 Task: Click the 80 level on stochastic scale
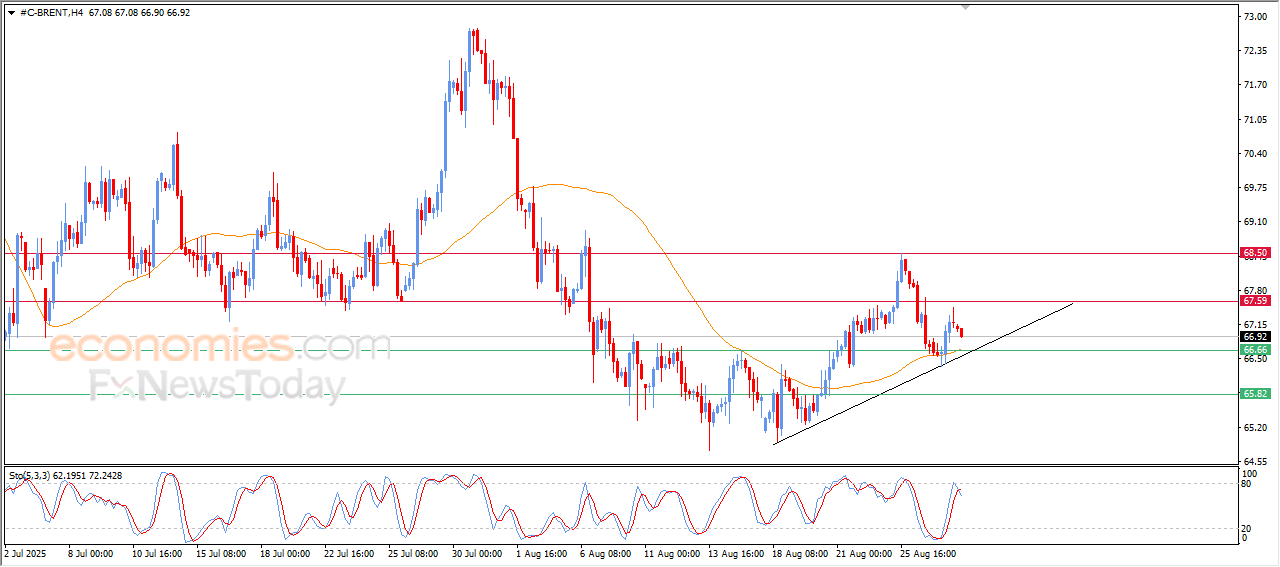point(1247,484)
